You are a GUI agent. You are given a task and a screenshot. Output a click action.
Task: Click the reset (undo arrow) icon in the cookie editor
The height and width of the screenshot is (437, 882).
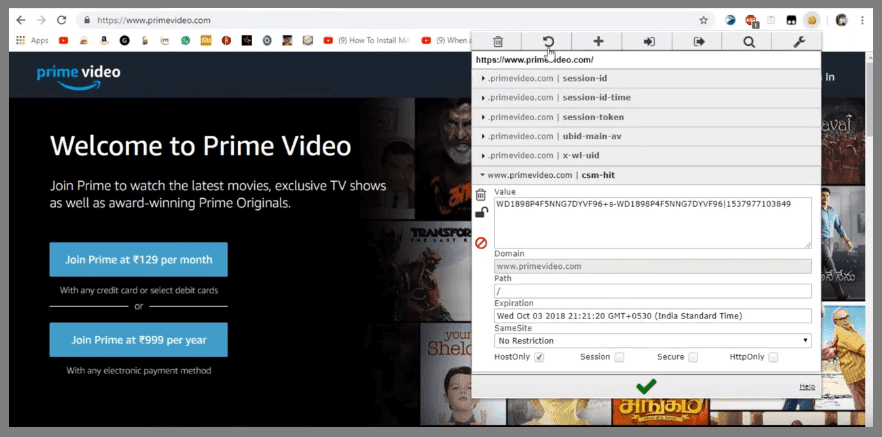548,42
